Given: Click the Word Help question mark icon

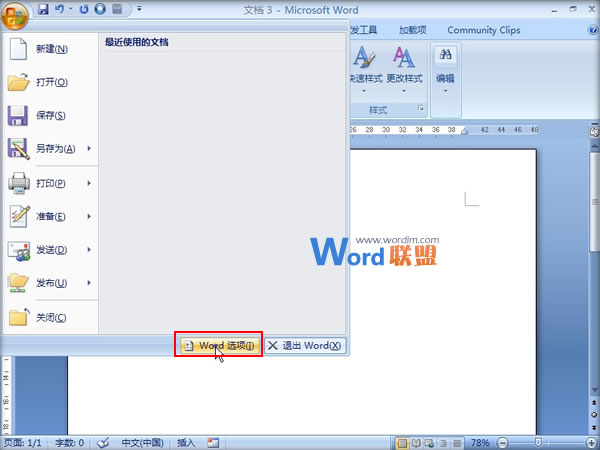Looking at the screenshot, I should click(593, 30).
